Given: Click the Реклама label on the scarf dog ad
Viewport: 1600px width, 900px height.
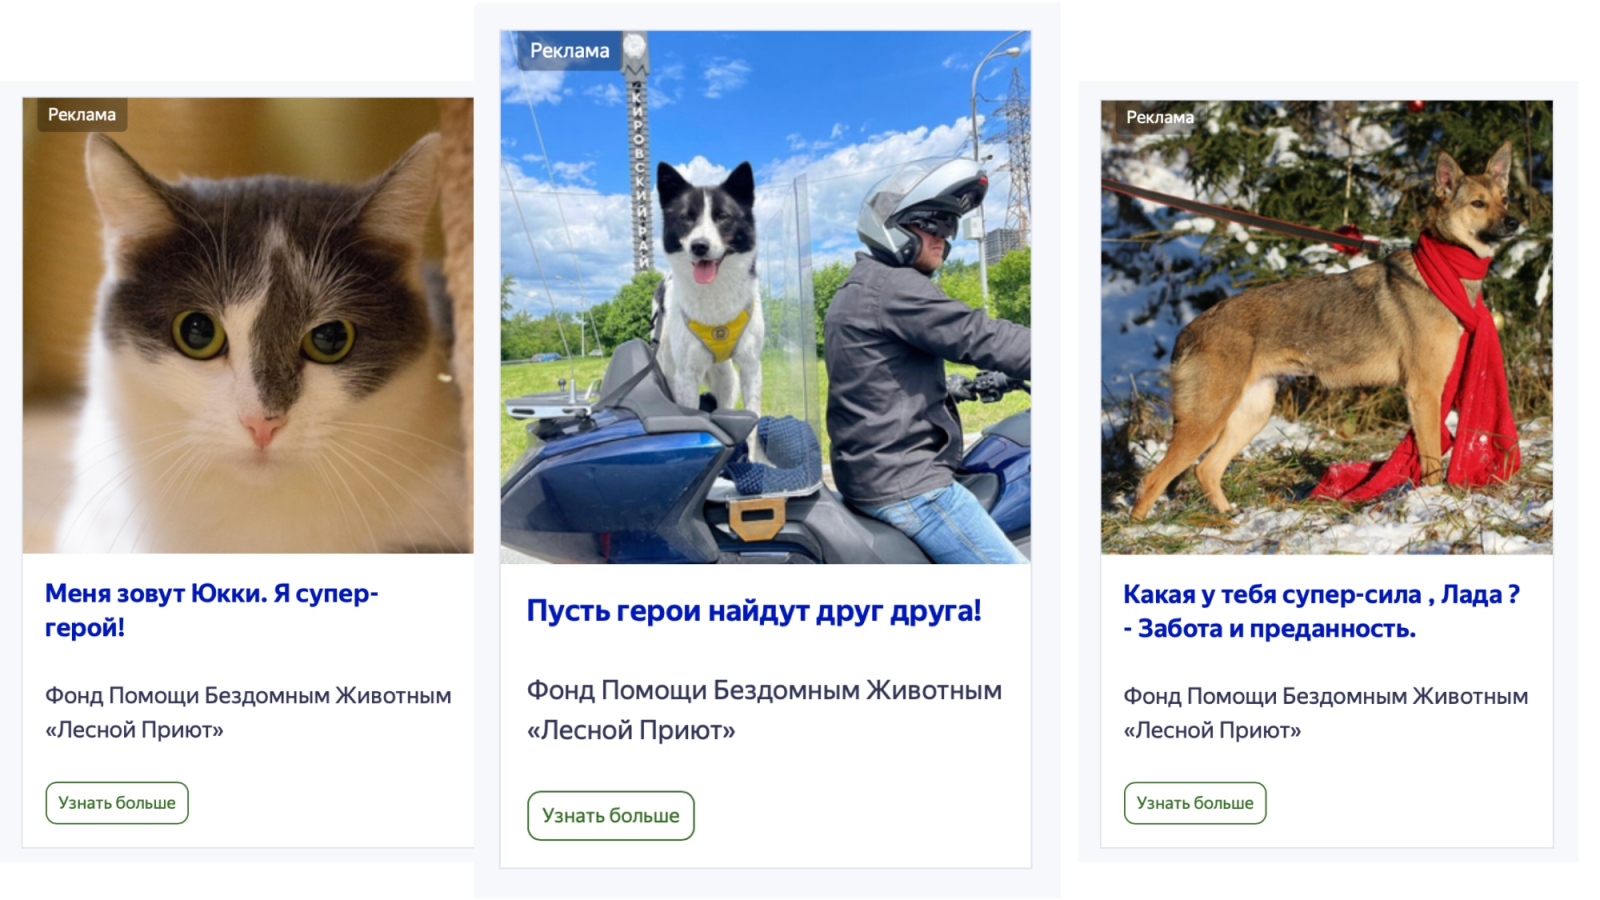Looking at the screenshot, I should tap(1159, 117).
